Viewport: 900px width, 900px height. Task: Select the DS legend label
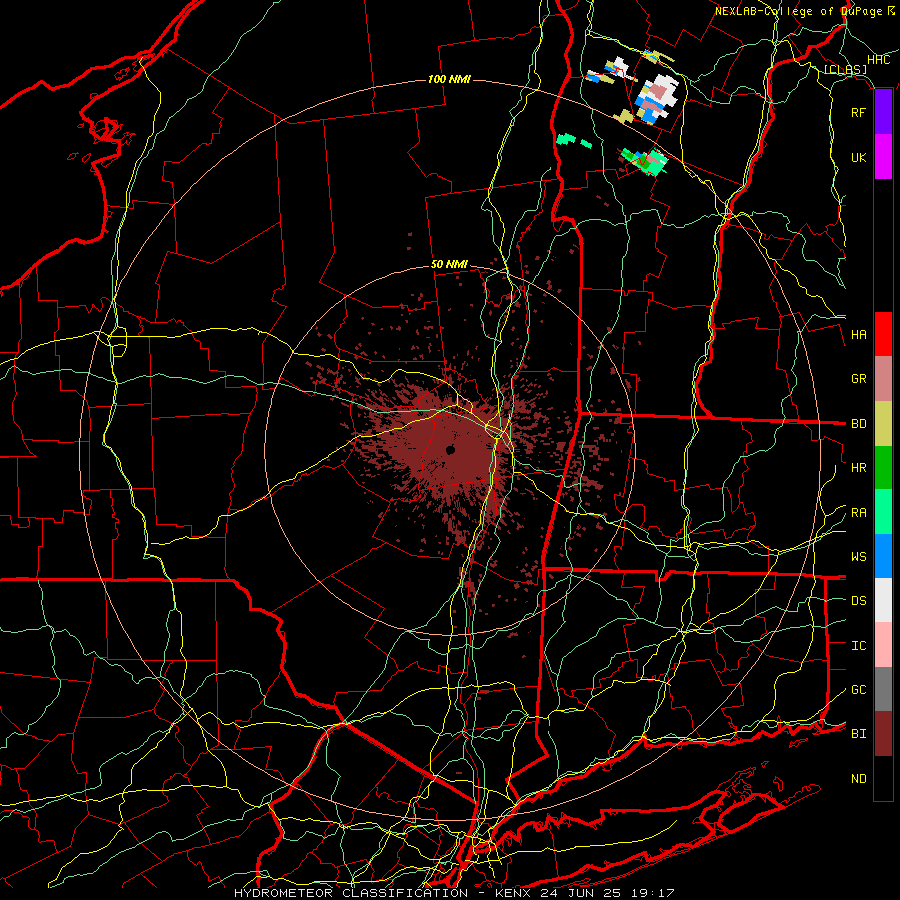click(x=858, y=601)
